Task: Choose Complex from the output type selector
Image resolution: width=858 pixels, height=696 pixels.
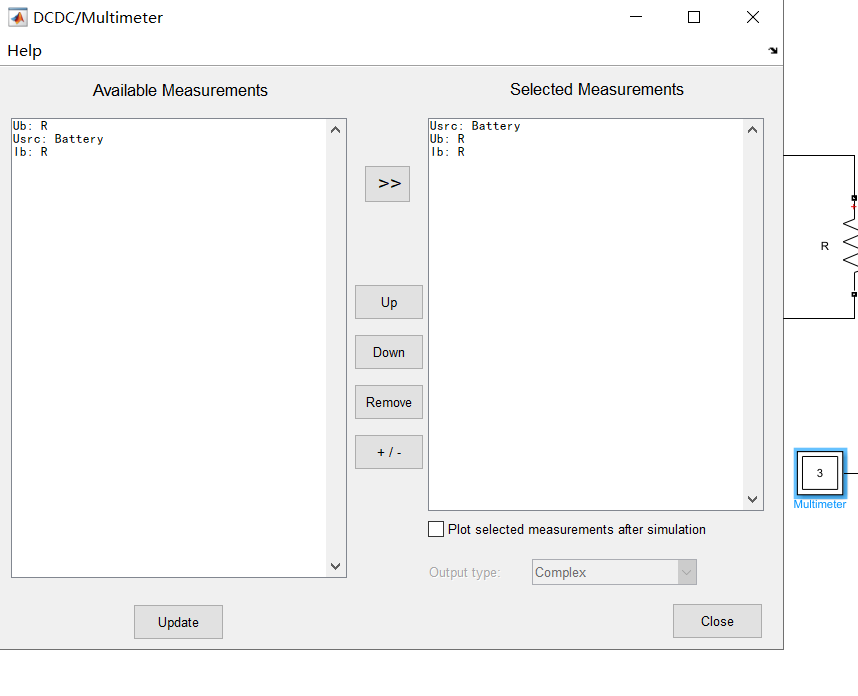Action: 613,571
